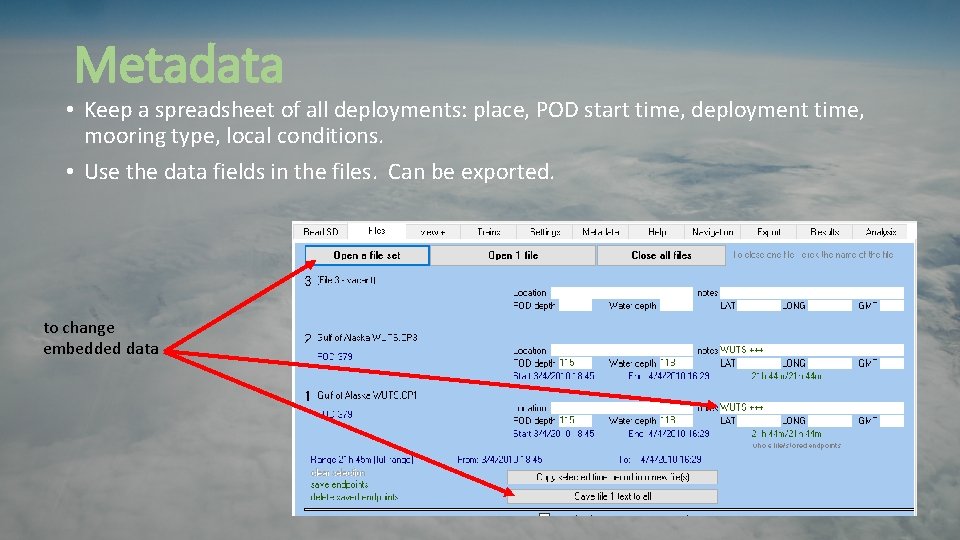Click the LONG field of file 2
The width and height of the screenshot is (960, 540).
(830, 363)
